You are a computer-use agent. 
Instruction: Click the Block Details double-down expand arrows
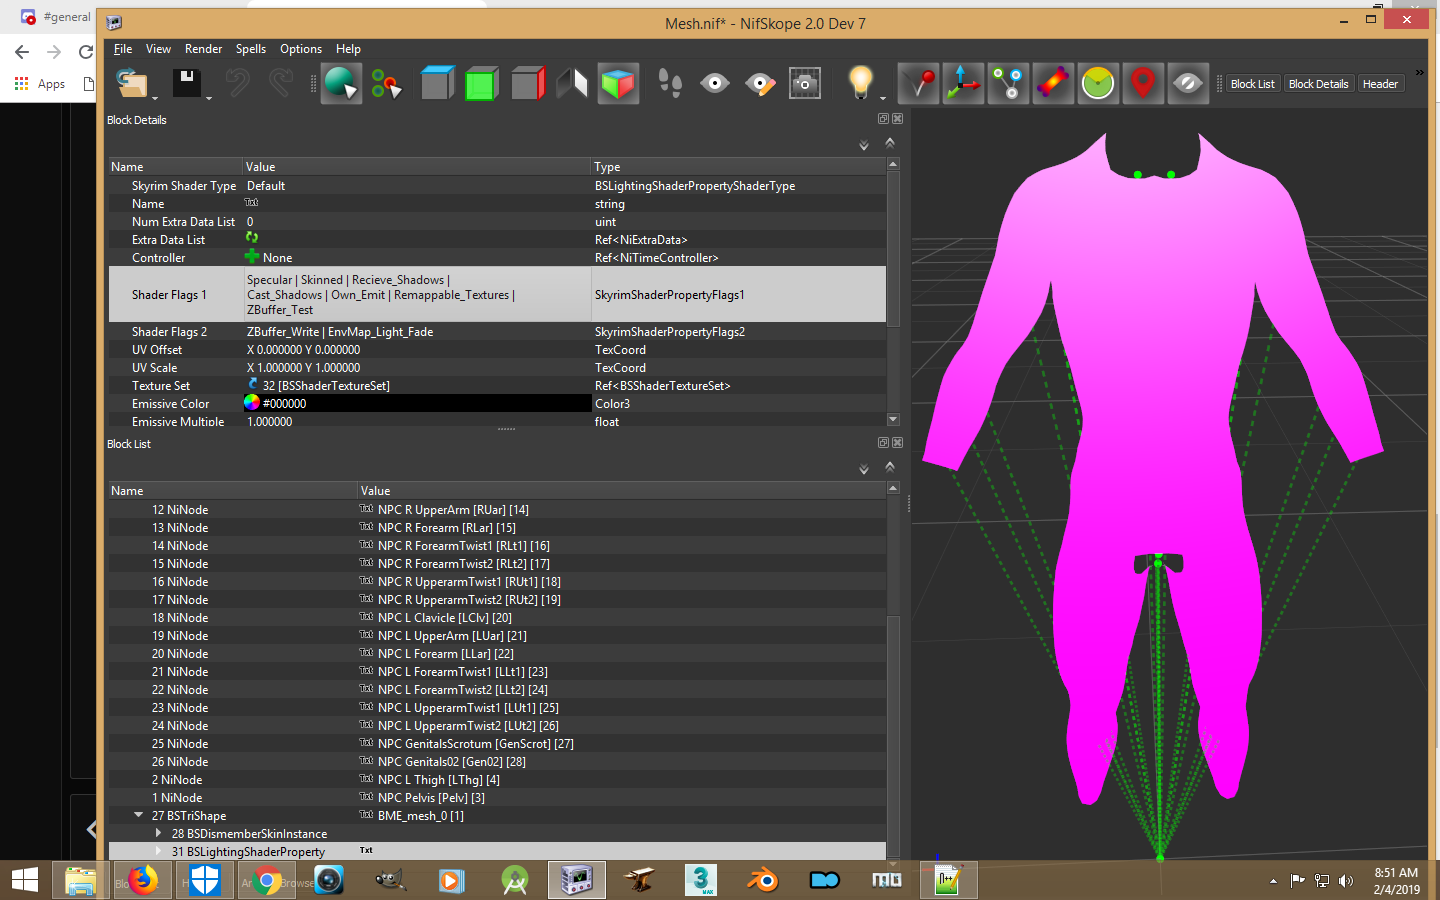pos(864,146)
